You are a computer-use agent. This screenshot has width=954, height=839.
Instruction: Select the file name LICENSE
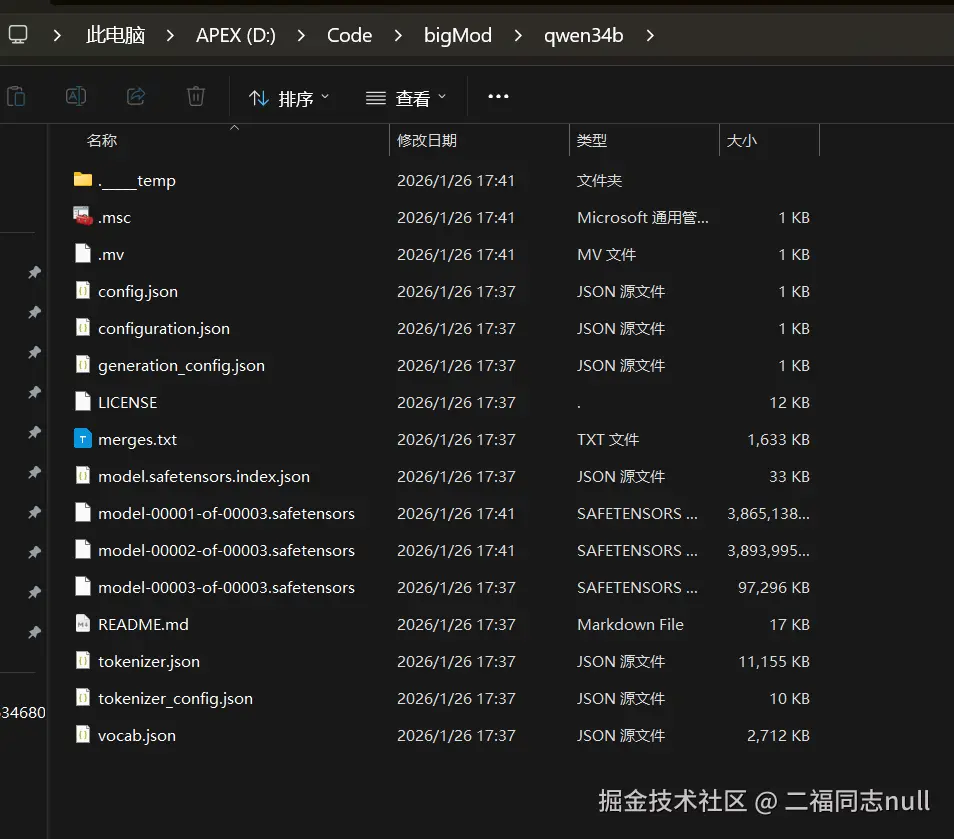click(x=127, y=403)
